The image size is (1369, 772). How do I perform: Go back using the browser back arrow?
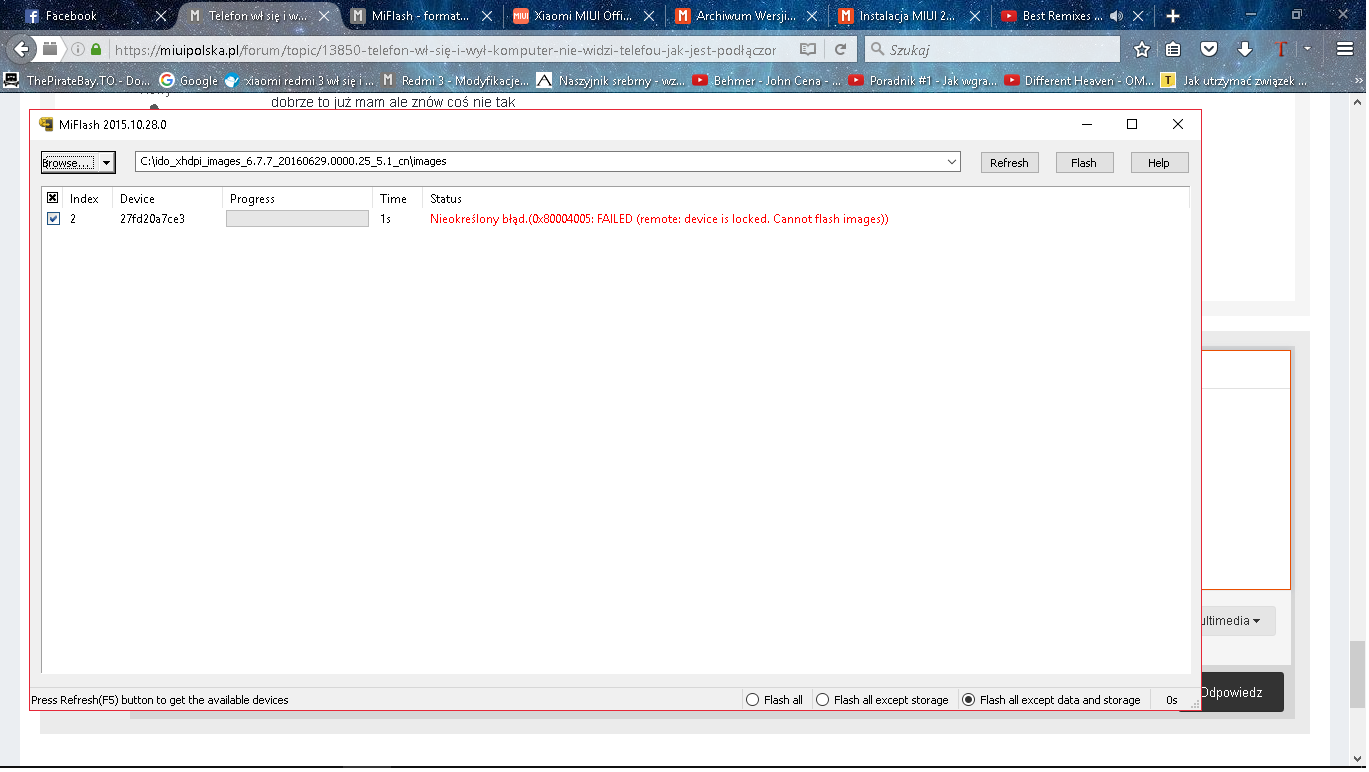(22, 49)
